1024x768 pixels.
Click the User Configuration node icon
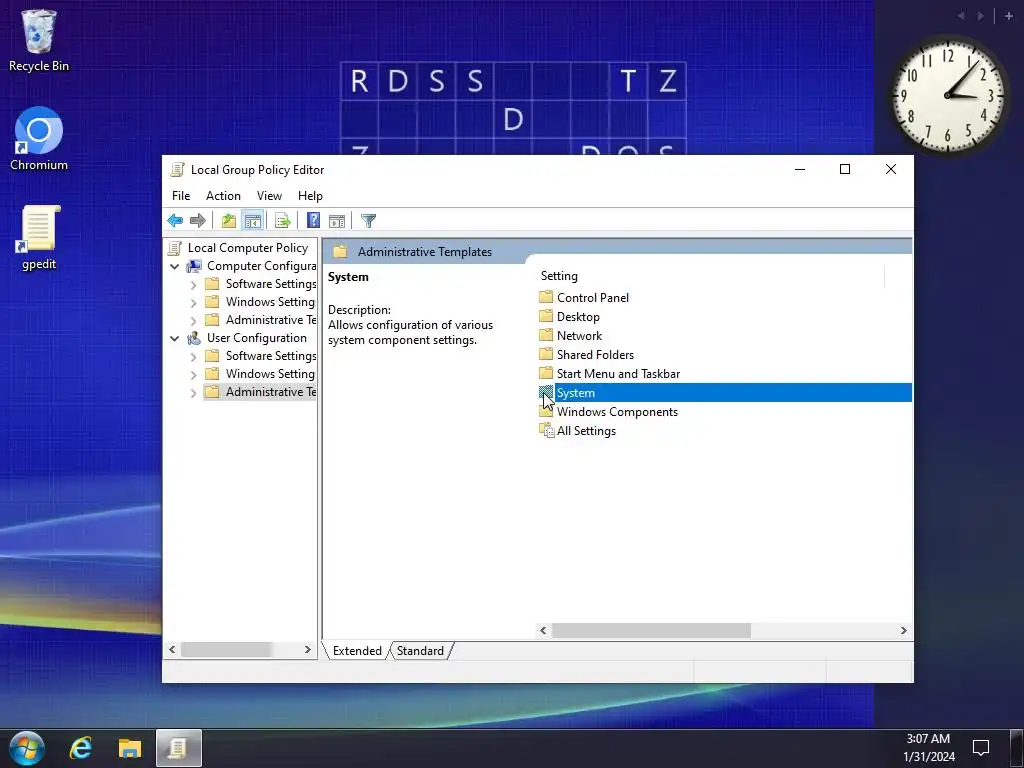(194, 338)
